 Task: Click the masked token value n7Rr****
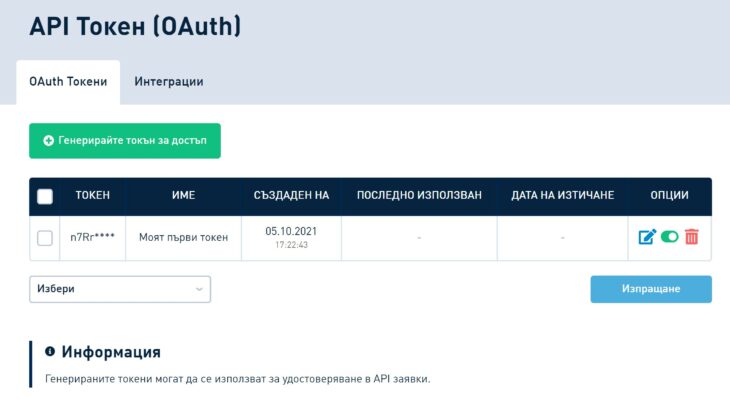[x=93, y=237]
